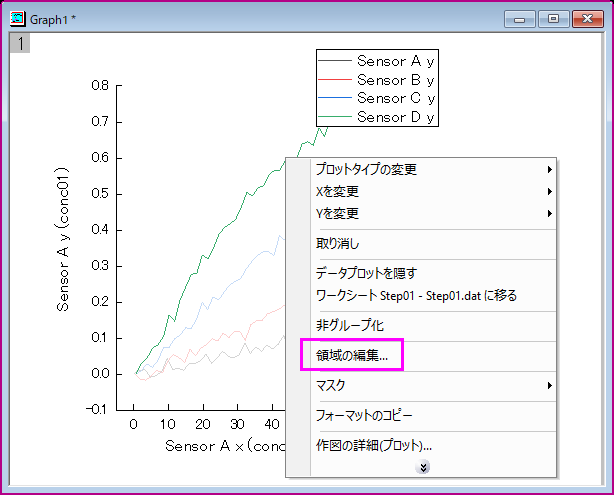Screen dimensions: 614x495
Task: Select 領域の編集... menu entry
Action: click(x=421, y=356)
